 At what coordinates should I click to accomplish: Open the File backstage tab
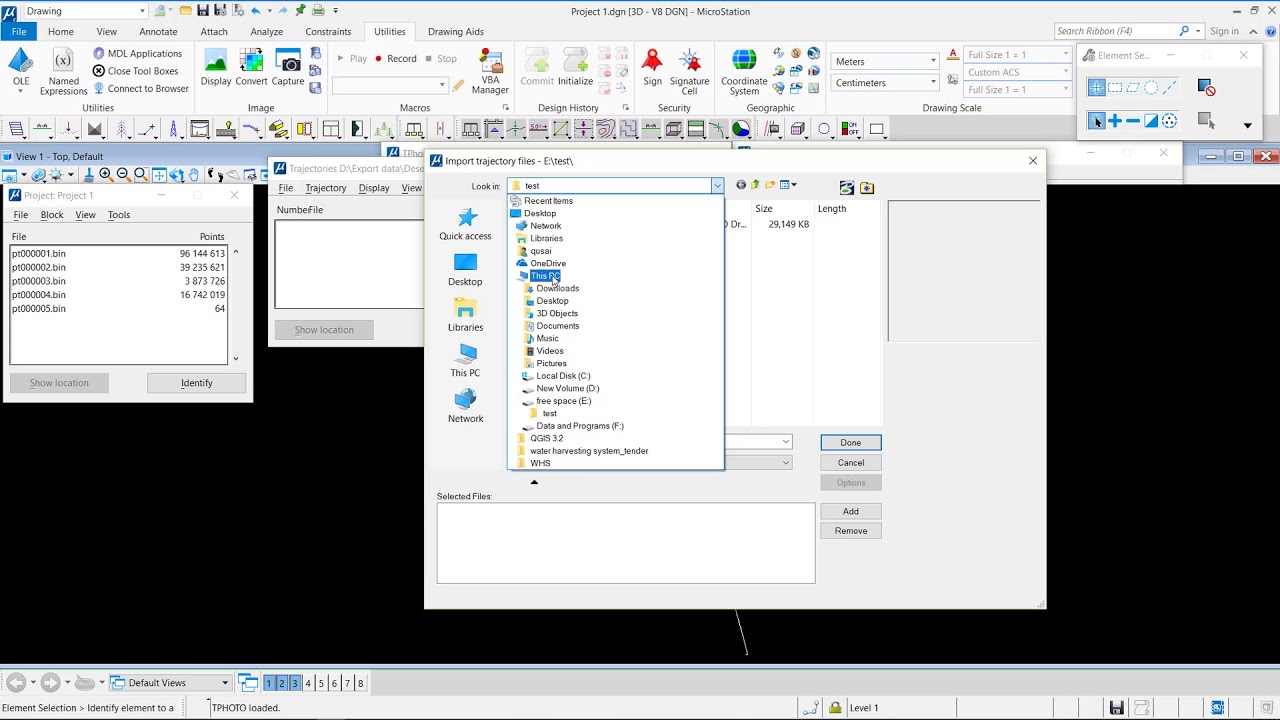tap(19, 32)
